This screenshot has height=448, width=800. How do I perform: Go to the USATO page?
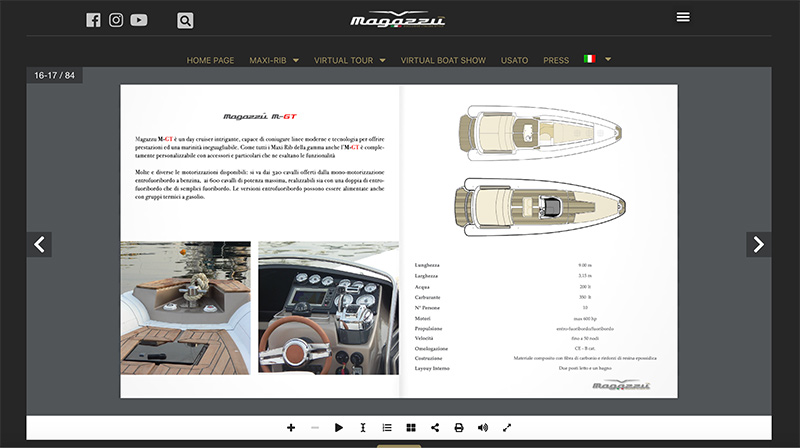tap(514, 60)
